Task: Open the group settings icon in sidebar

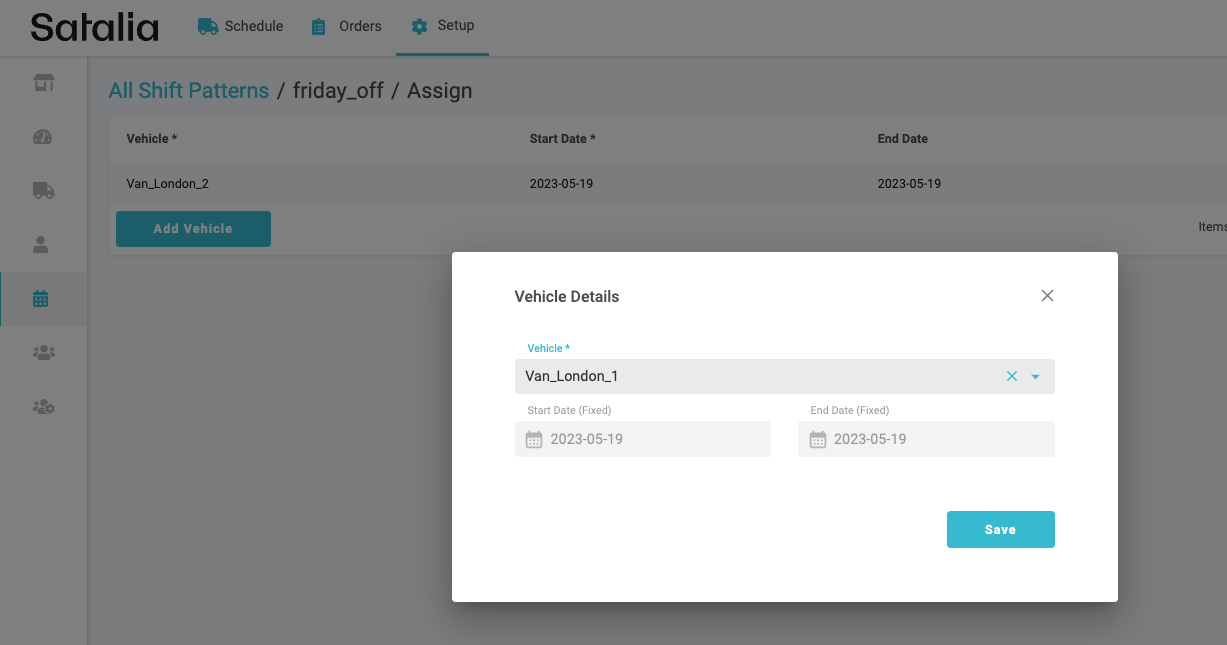Action: [x=43, y=407]
